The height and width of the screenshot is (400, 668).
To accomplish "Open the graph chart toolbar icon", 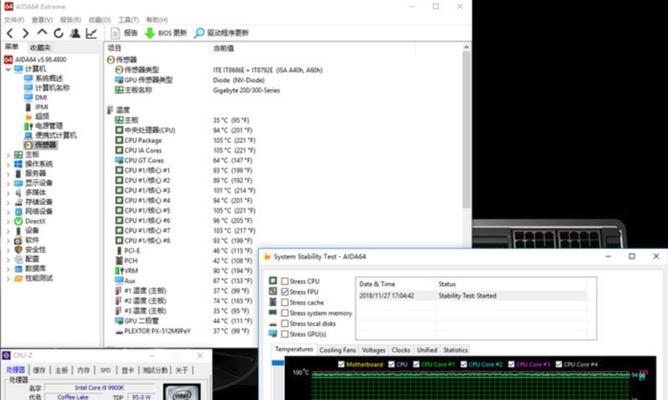I will click(x=91, y=33).
